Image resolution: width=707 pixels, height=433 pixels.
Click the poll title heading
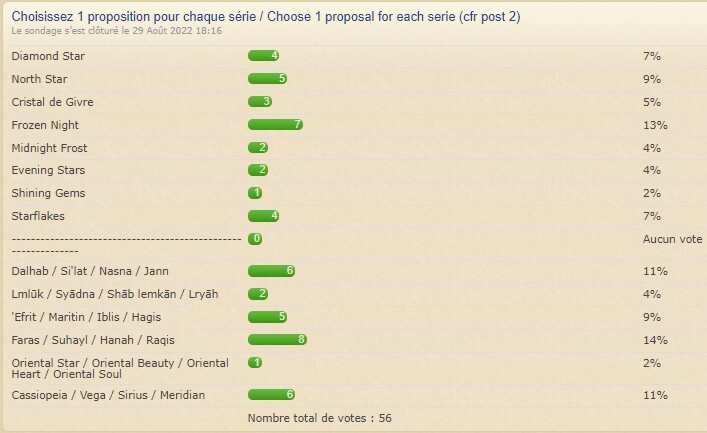[x=265, y=17]
